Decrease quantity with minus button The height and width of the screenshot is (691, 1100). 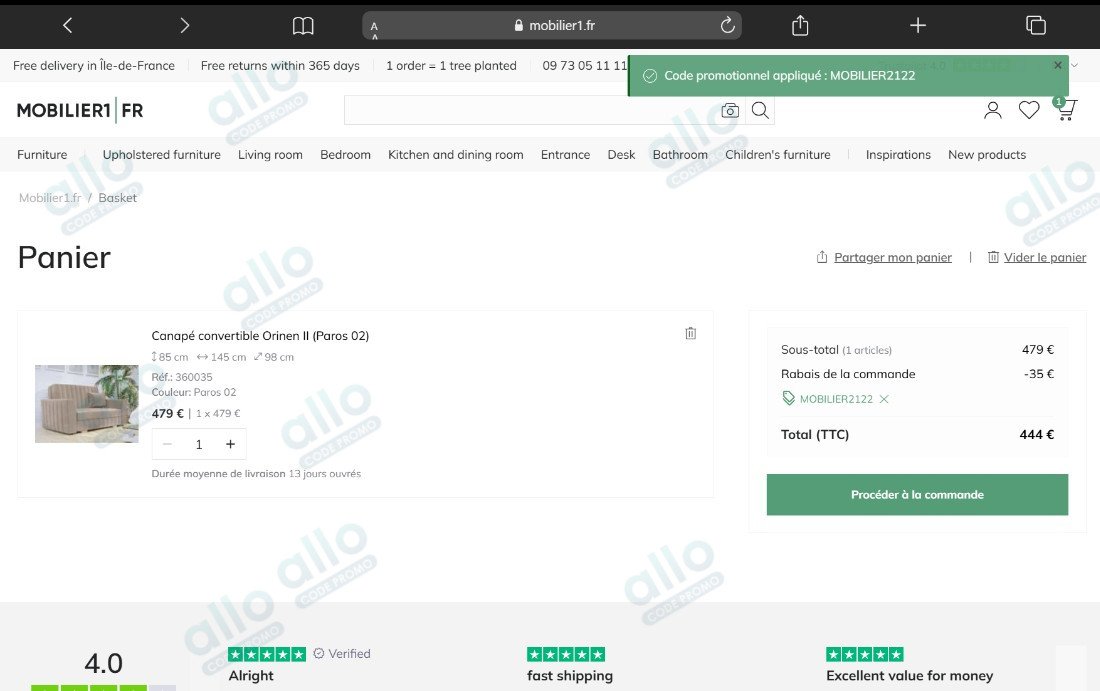(167, 444)
